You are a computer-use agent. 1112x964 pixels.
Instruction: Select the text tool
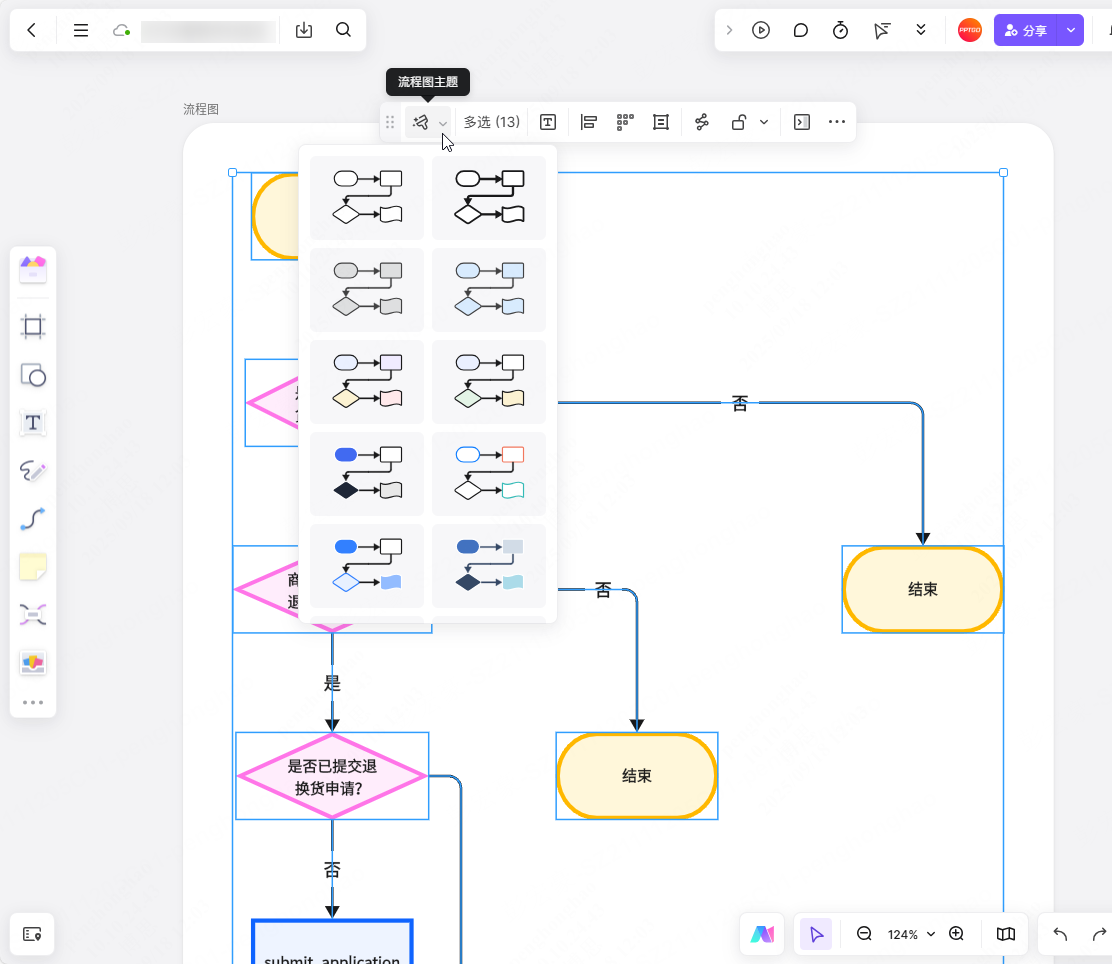click(x=33, y=423)
